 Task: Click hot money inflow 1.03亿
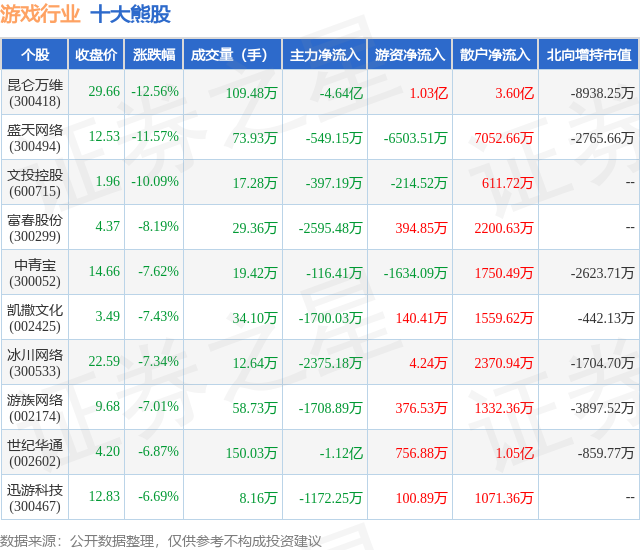(x=429, y=93)
